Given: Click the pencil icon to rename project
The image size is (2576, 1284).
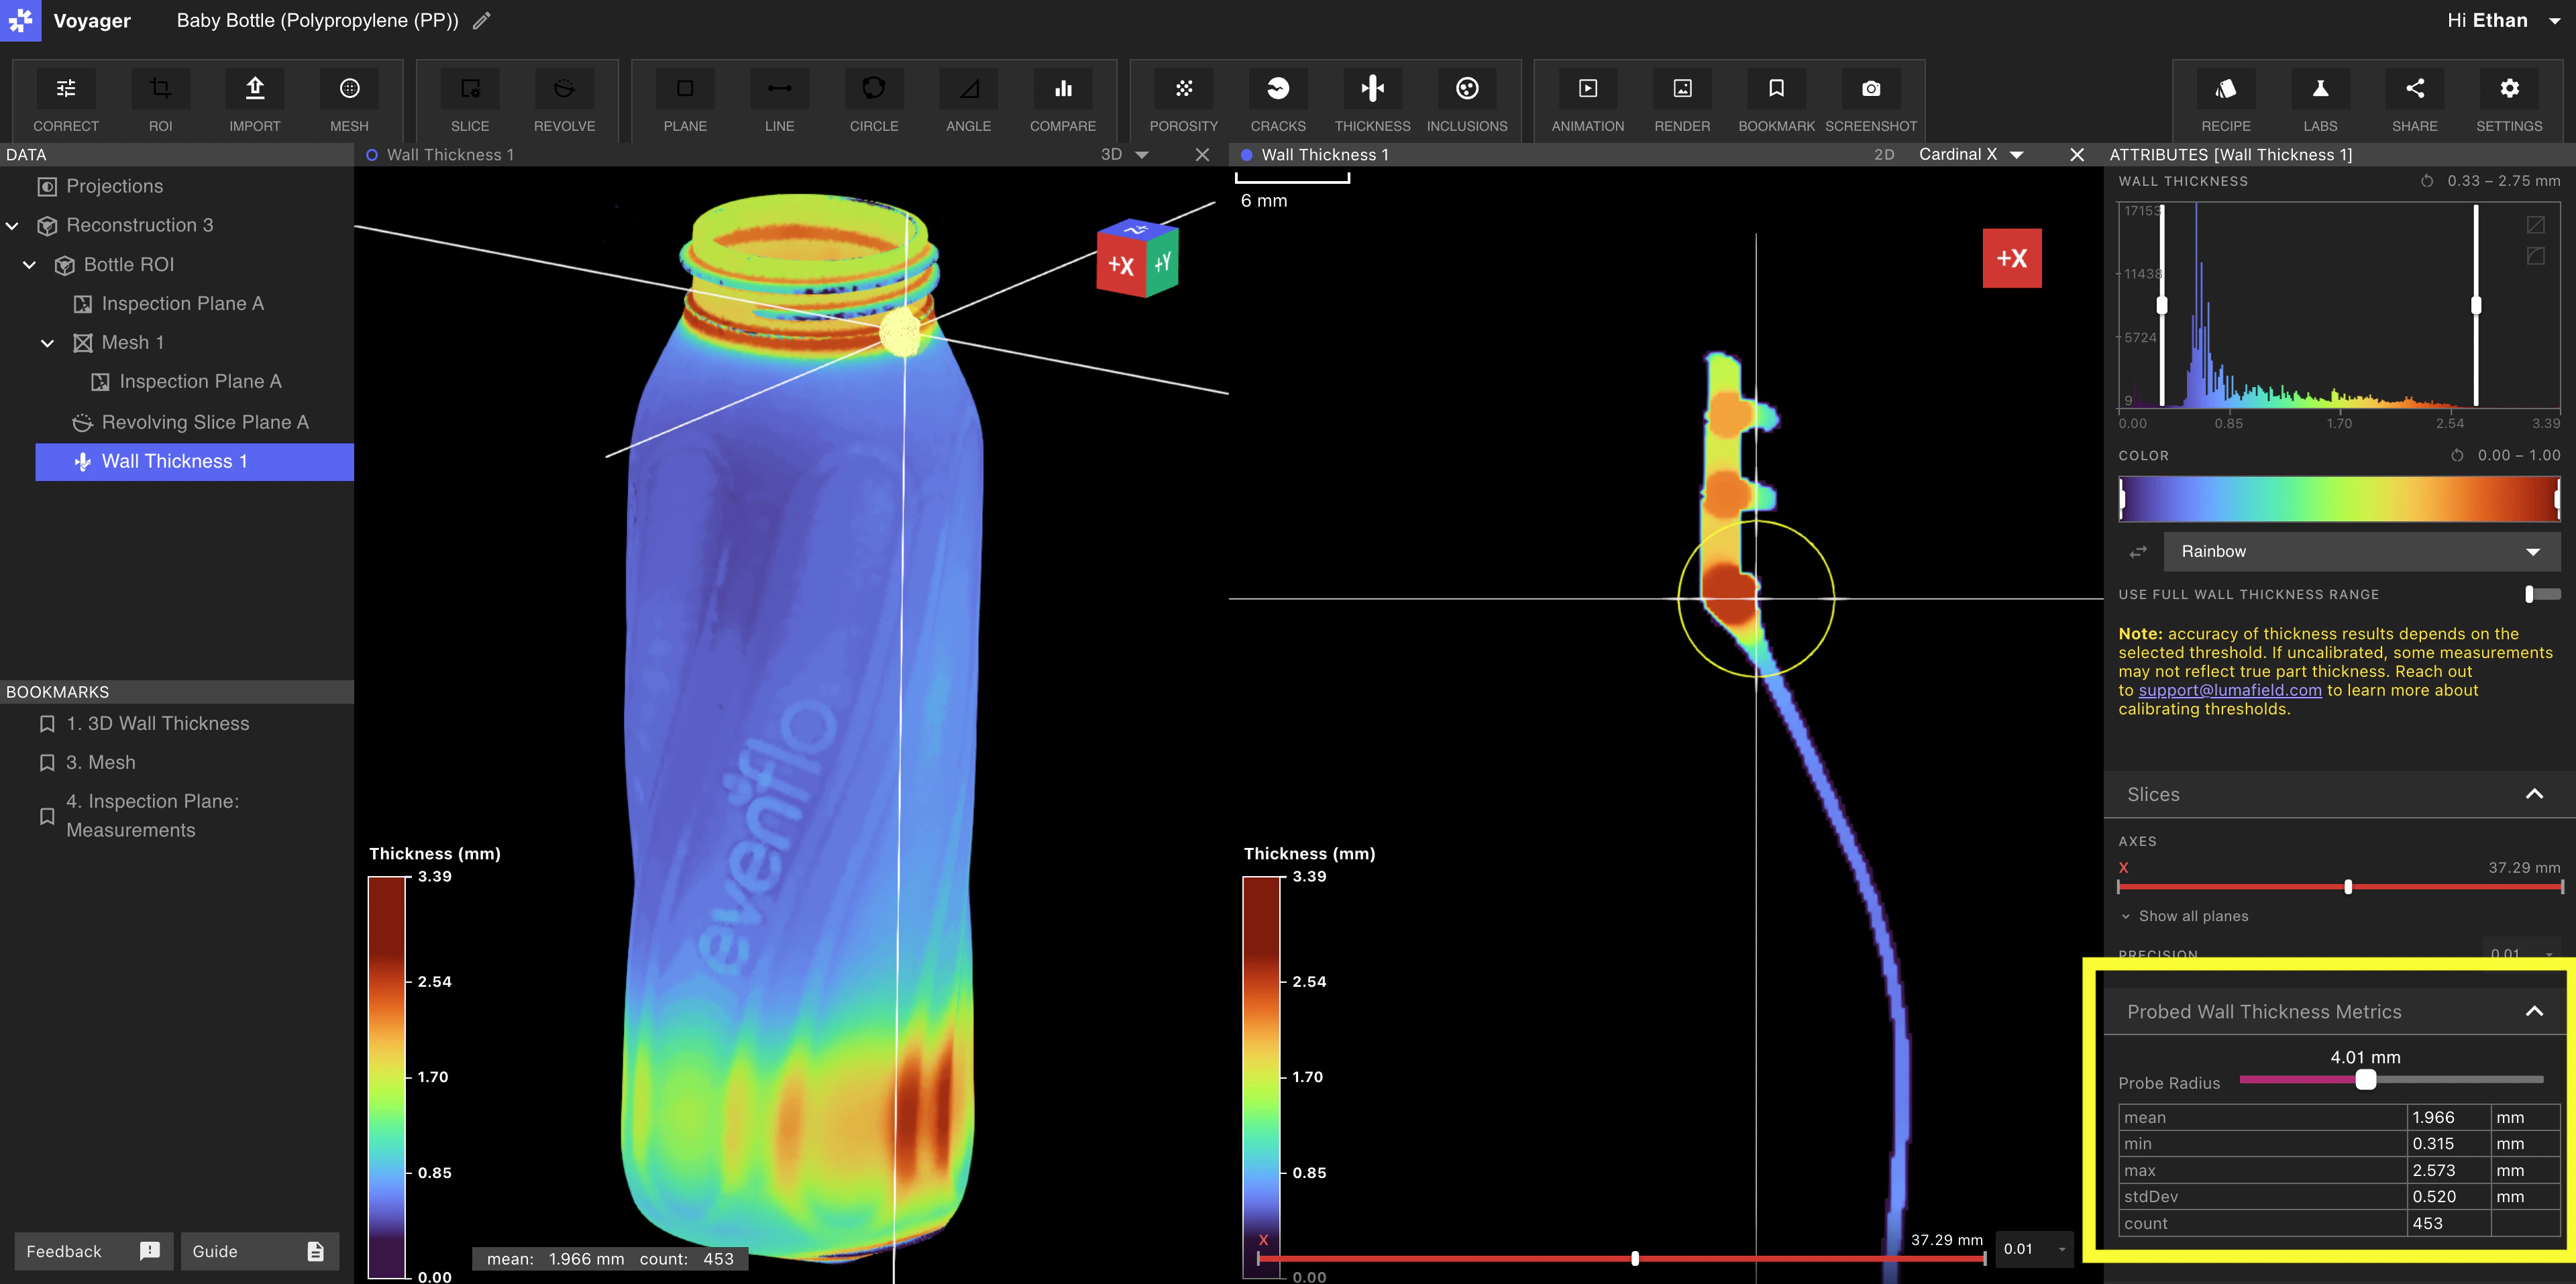Looking at the screenshot, I should pos(482,21).
